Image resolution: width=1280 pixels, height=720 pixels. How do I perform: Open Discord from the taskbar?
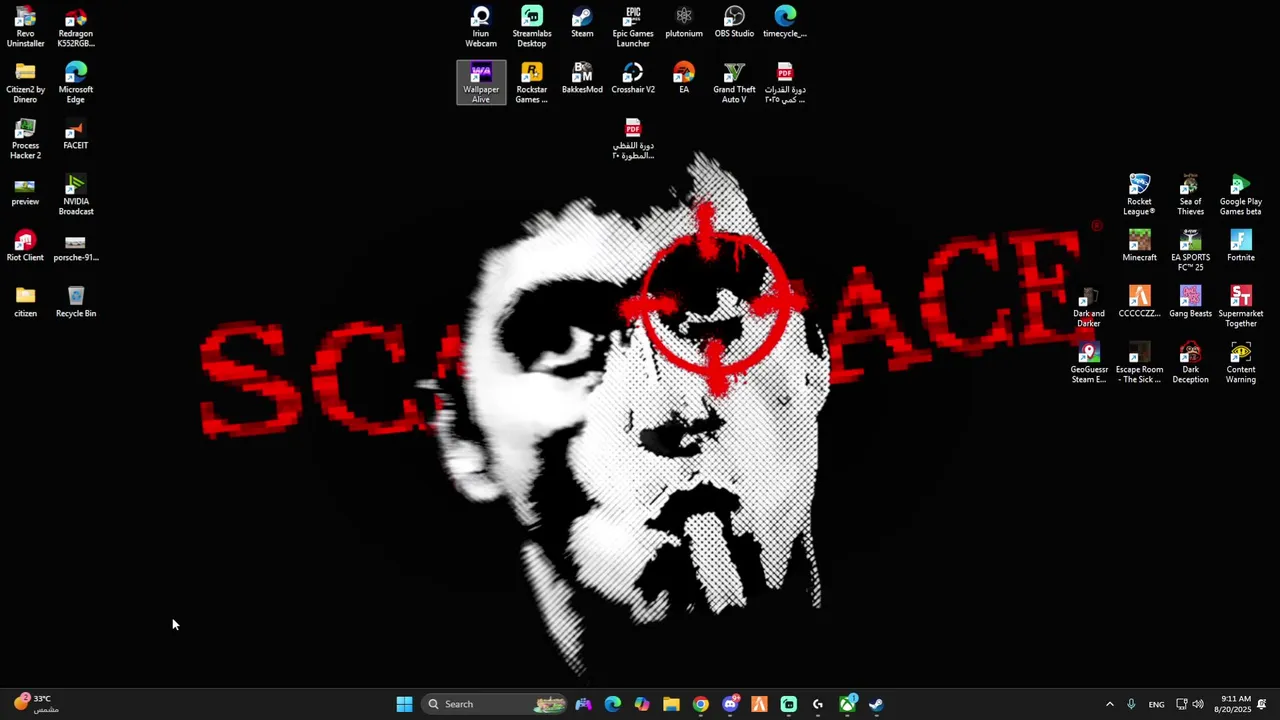[x=730, y=704]
